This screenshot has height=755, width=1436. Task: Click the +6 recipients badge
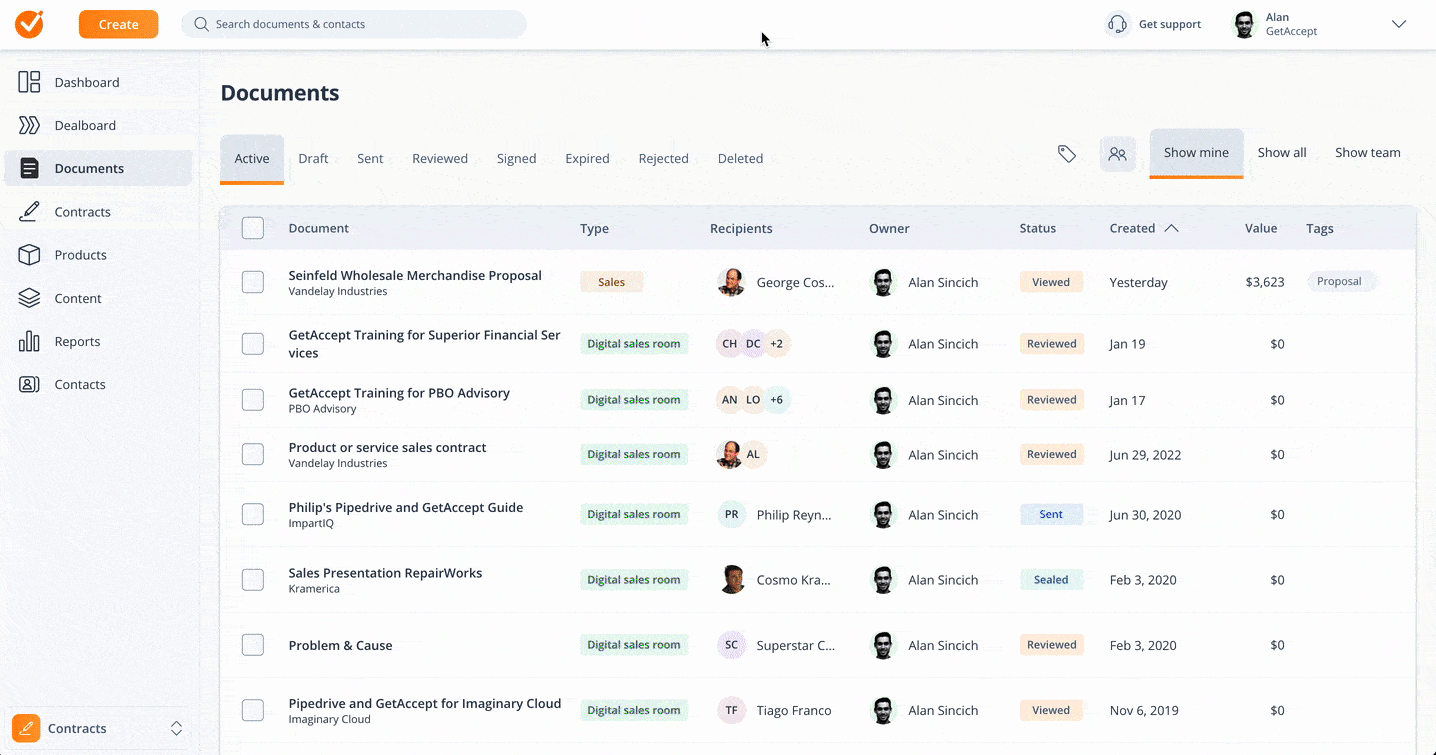[777, 399]
